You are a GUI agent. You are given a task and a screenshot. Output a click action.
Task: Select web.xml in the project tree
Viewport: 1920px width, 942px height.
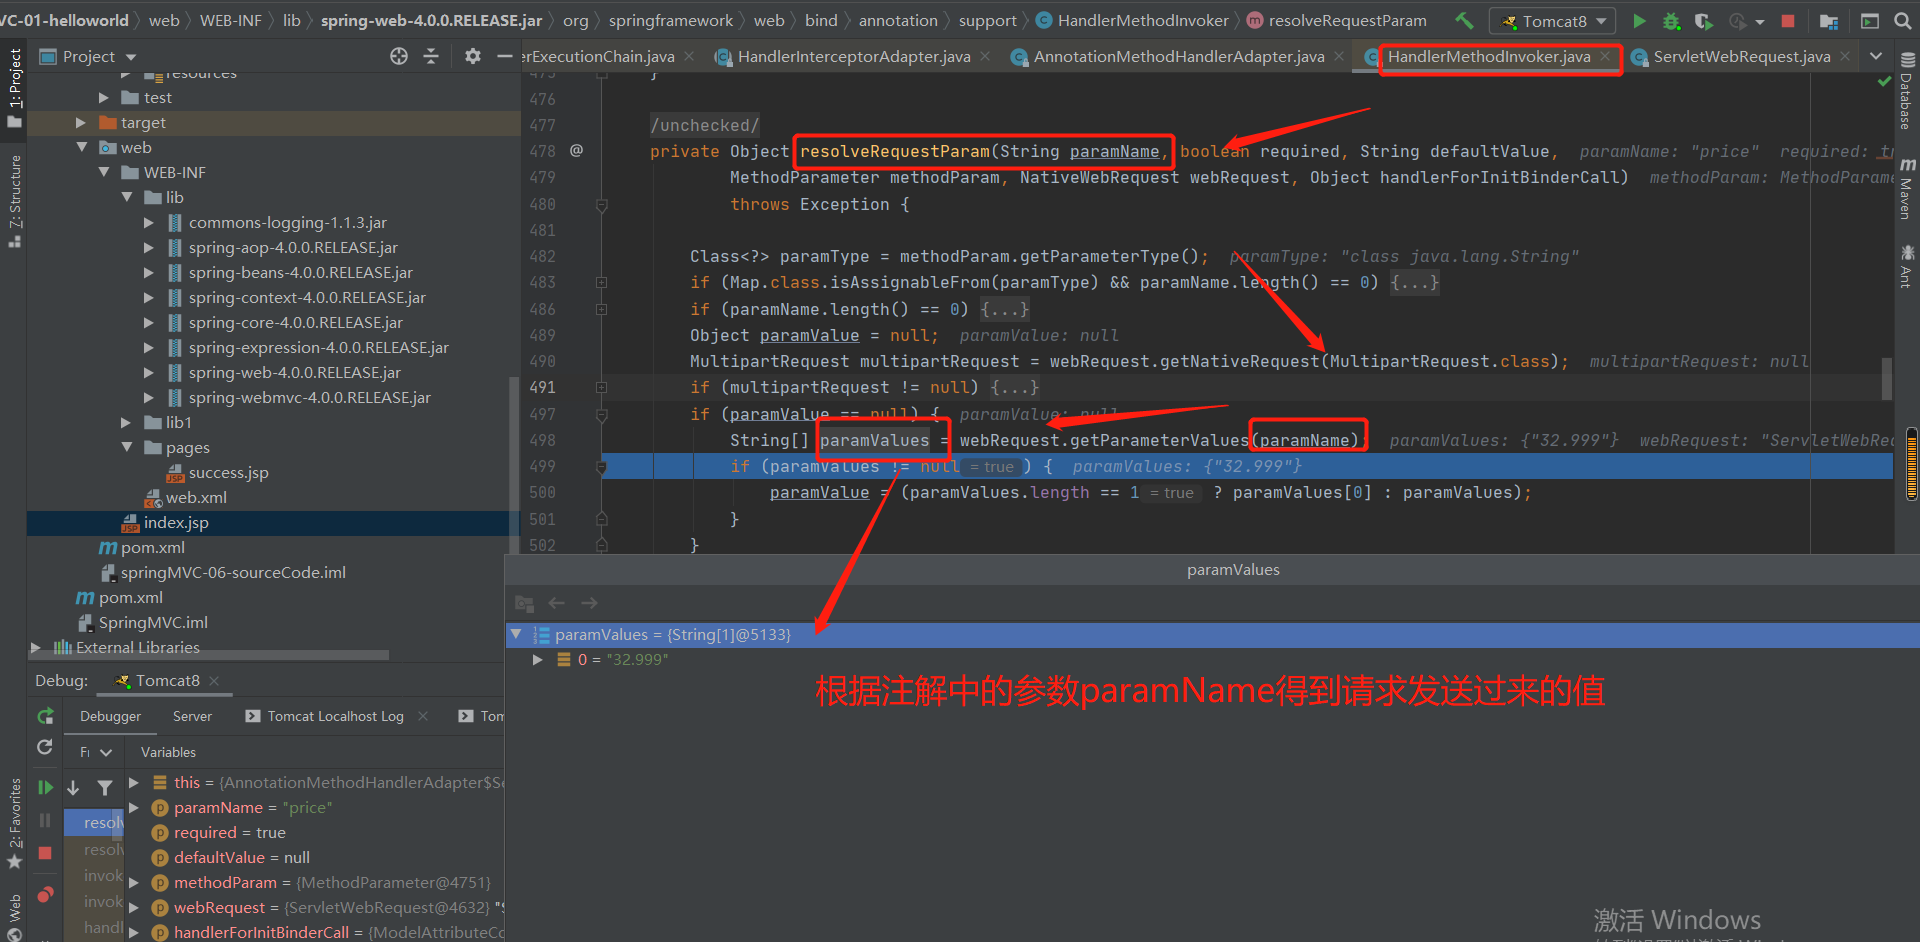[x=196, y=497]
